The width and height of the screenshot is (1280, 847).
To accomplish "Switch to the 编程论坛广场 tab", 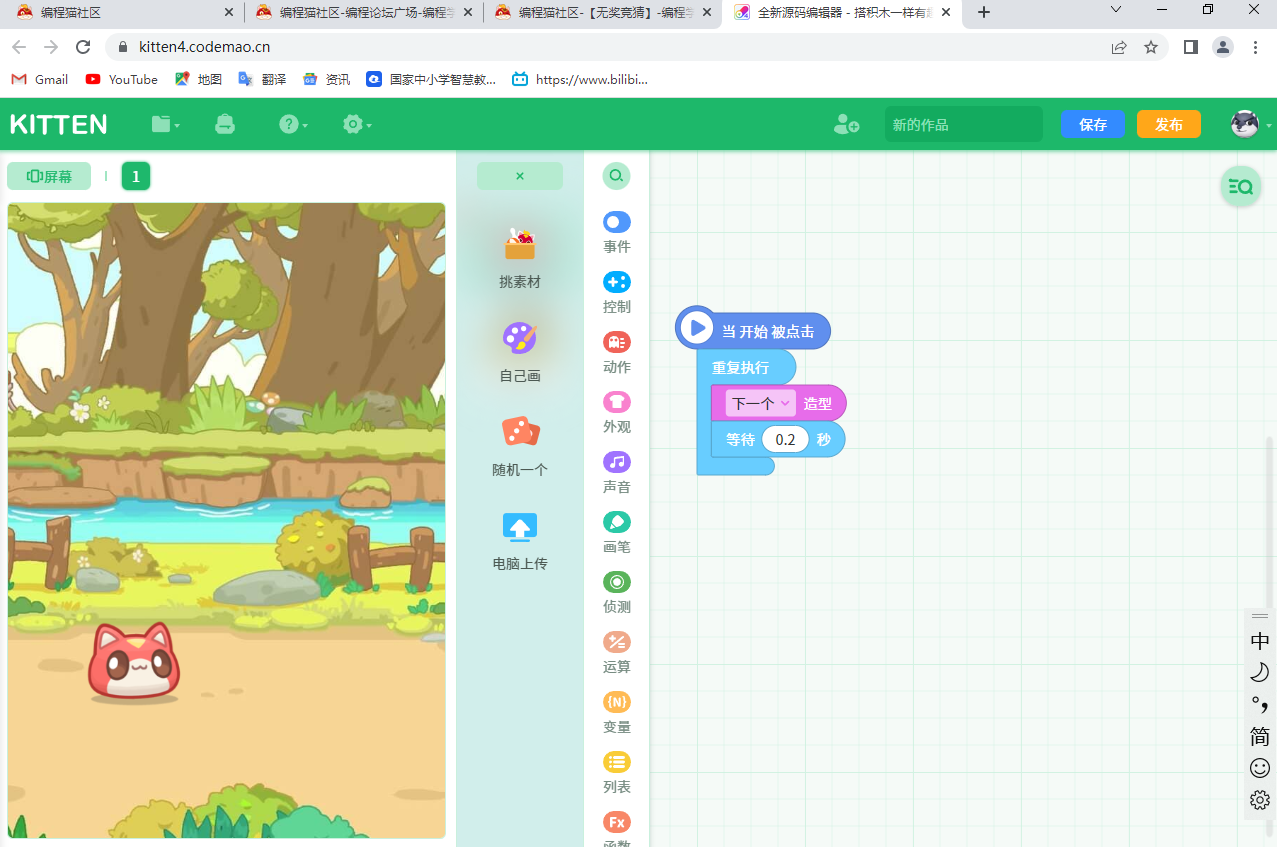I will click(x=364, y=13).
